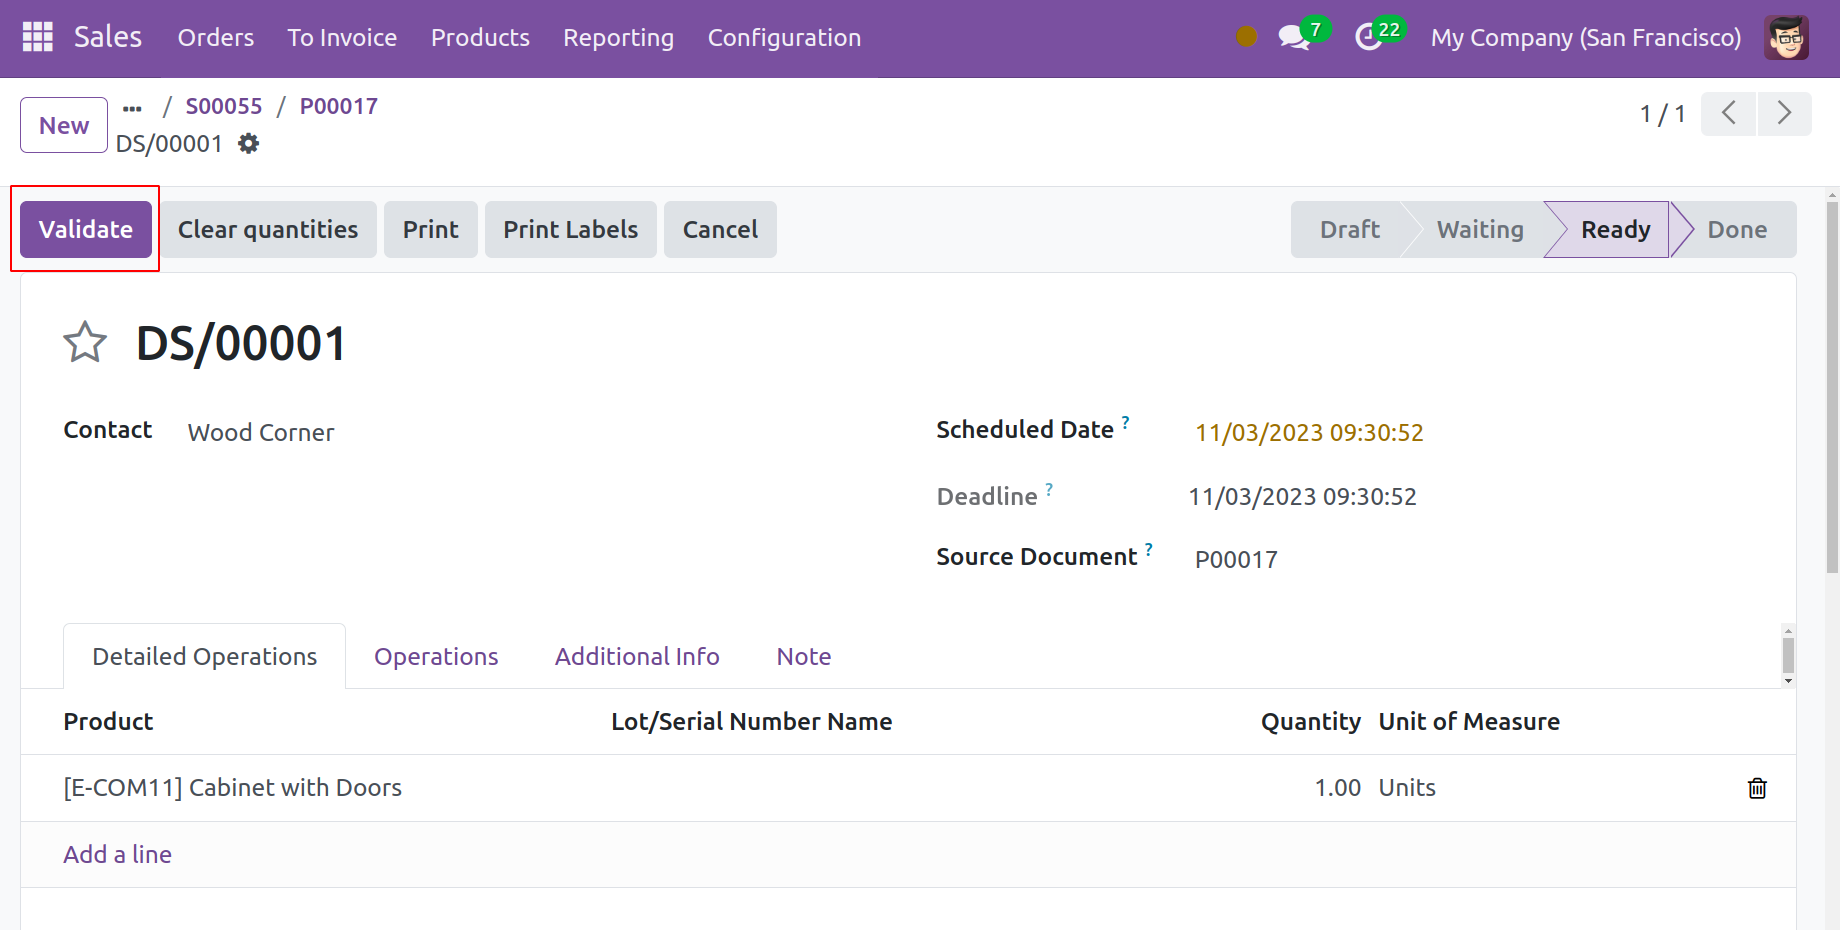The height and width of the screenshot is (930, 1840).
Task: Sort by Quantity column header
Action: pyautogui.click(x=1311, y=721)
